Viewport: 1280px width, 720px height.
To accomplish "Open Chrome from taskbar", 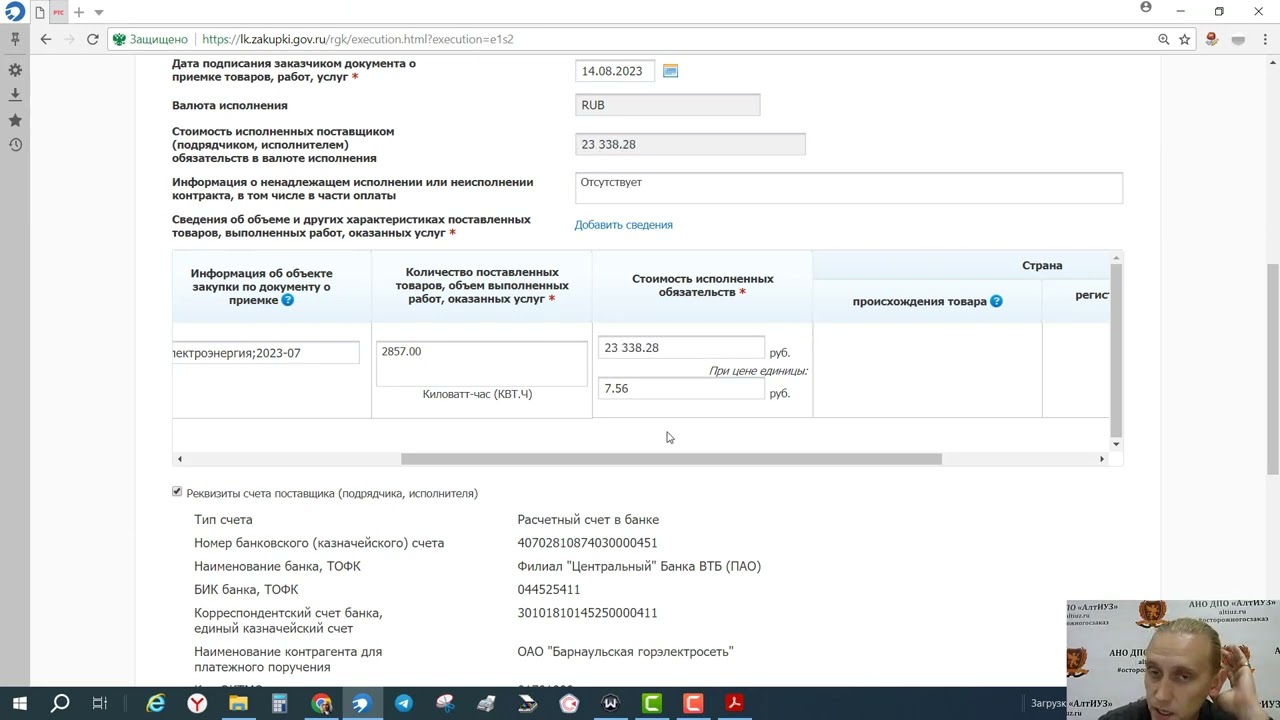I will tap(321, 703).
